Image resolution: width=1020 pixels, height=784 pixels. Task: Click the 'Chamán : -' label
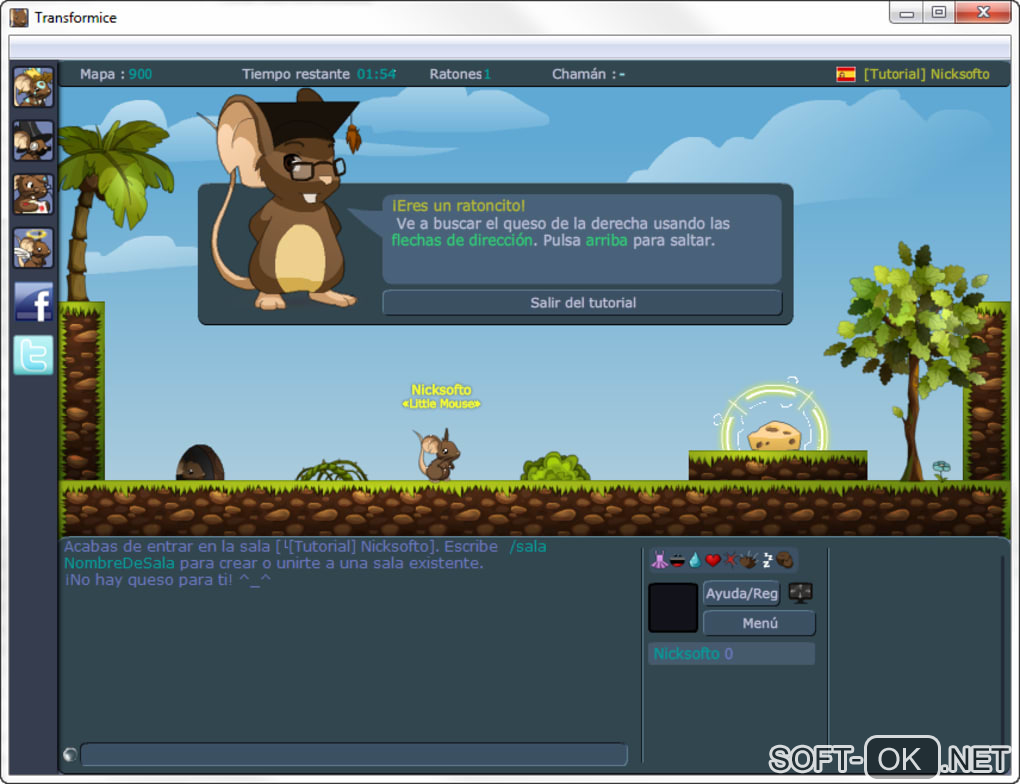pos(589,74)
